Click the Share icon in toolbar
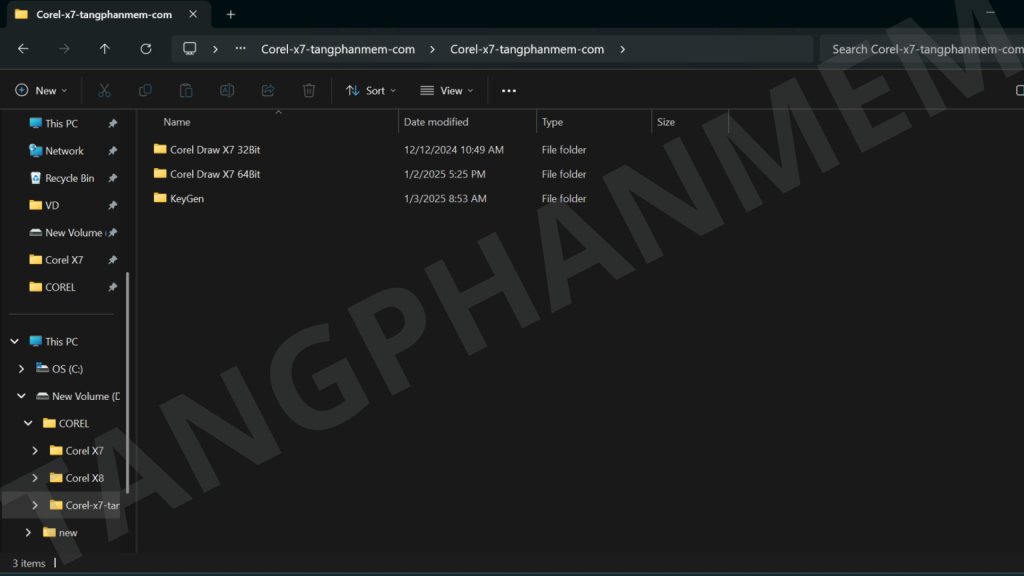This screenshot has height=576, width=1024. 268,91
